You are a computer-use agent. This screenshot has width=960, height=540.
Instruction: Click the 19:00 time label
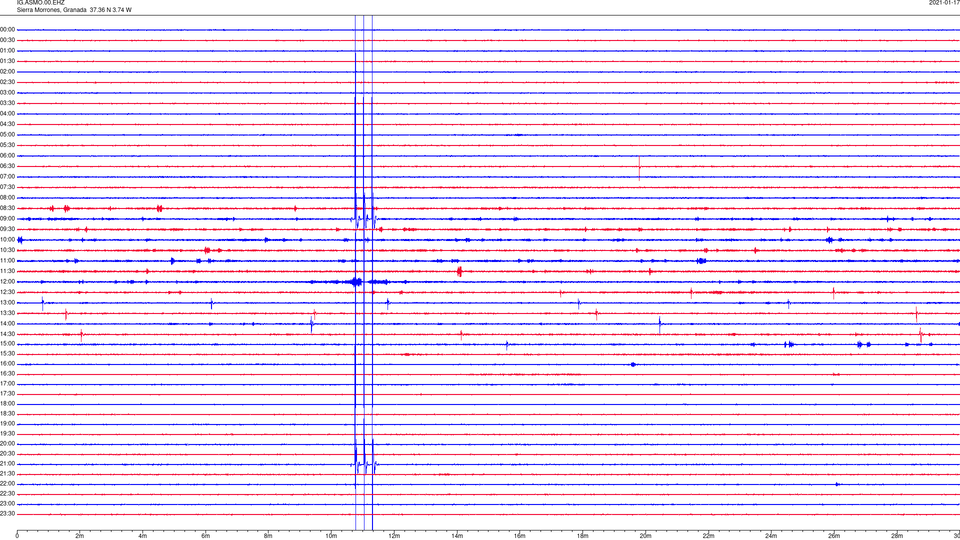(x=7, y=424)
